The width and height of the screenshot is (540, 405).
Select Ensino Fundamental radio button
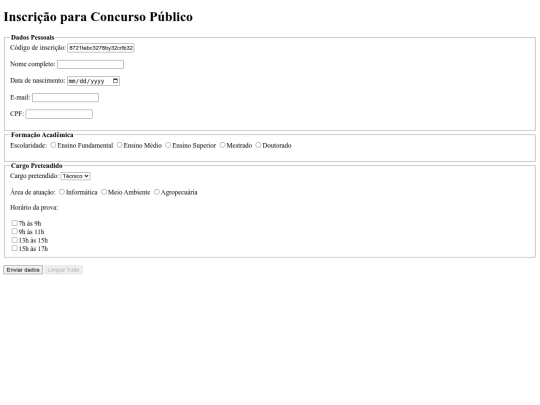pyautogui.click(x=53, y=145)
